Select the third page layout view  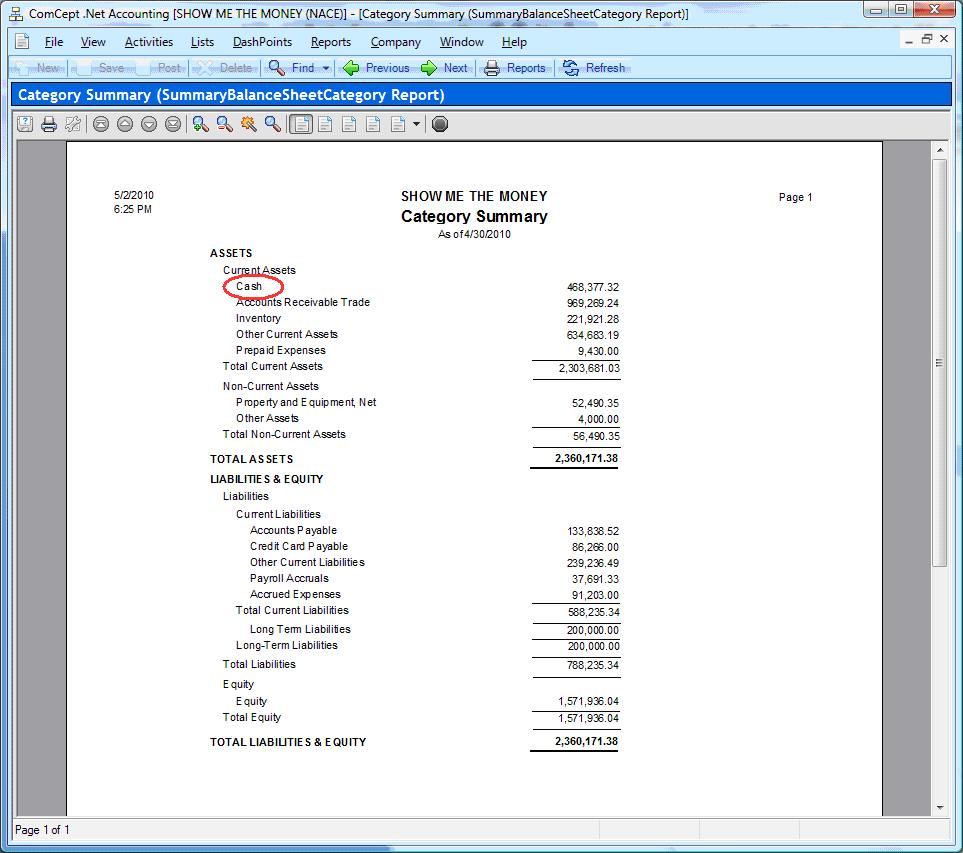(349, 124)
